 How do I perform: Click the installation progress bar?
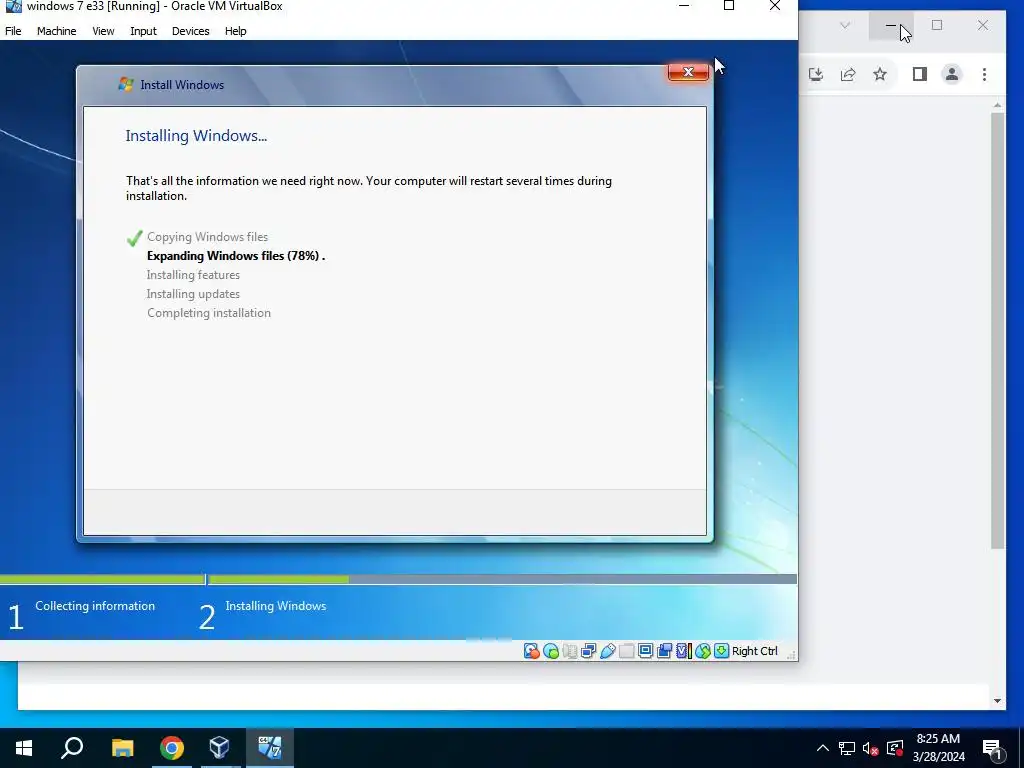click(398, 579)
